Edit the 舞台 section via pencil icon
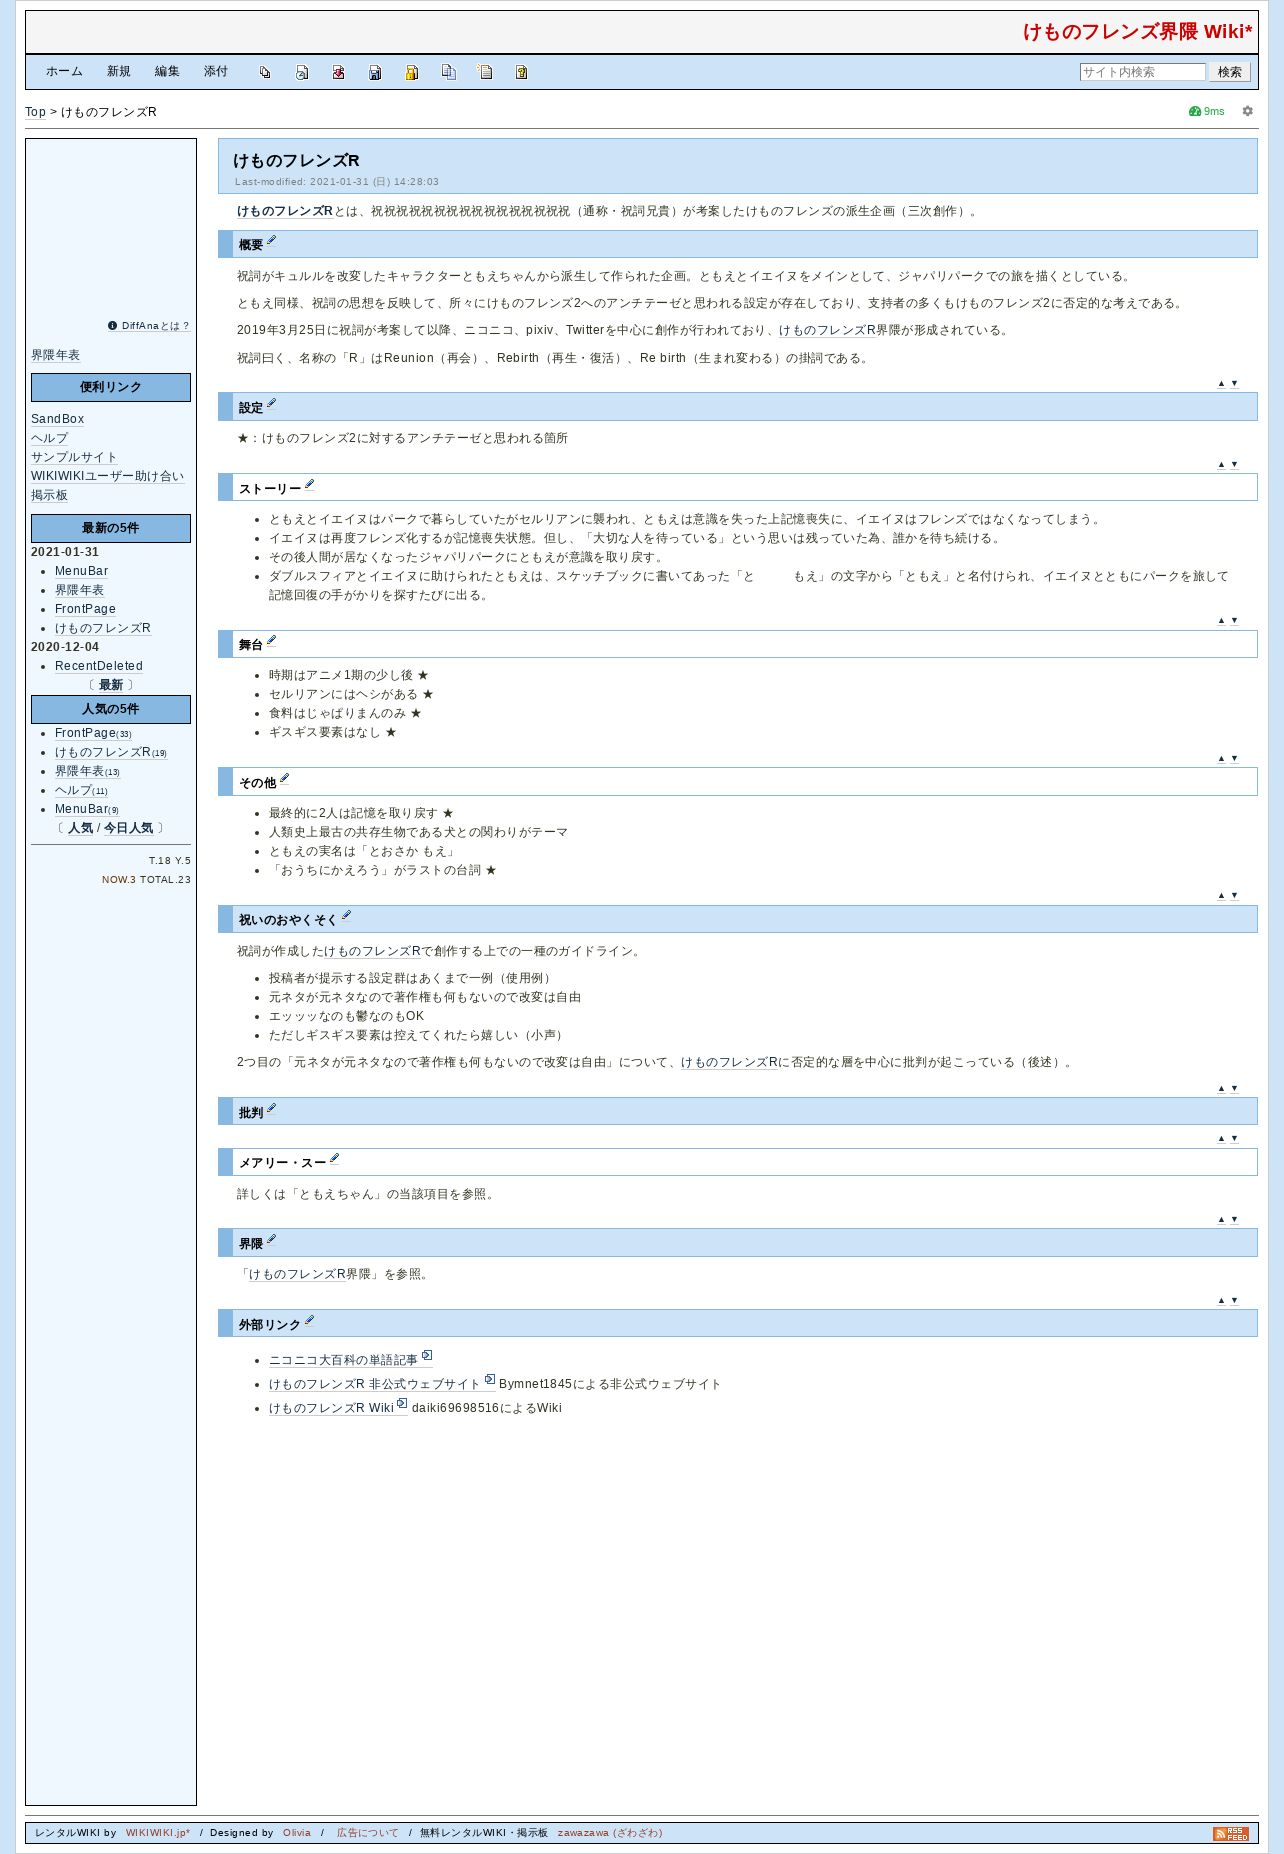The height and width of the screenshot is (1854, 1284). pyautogui.click(x=271, y=641)
